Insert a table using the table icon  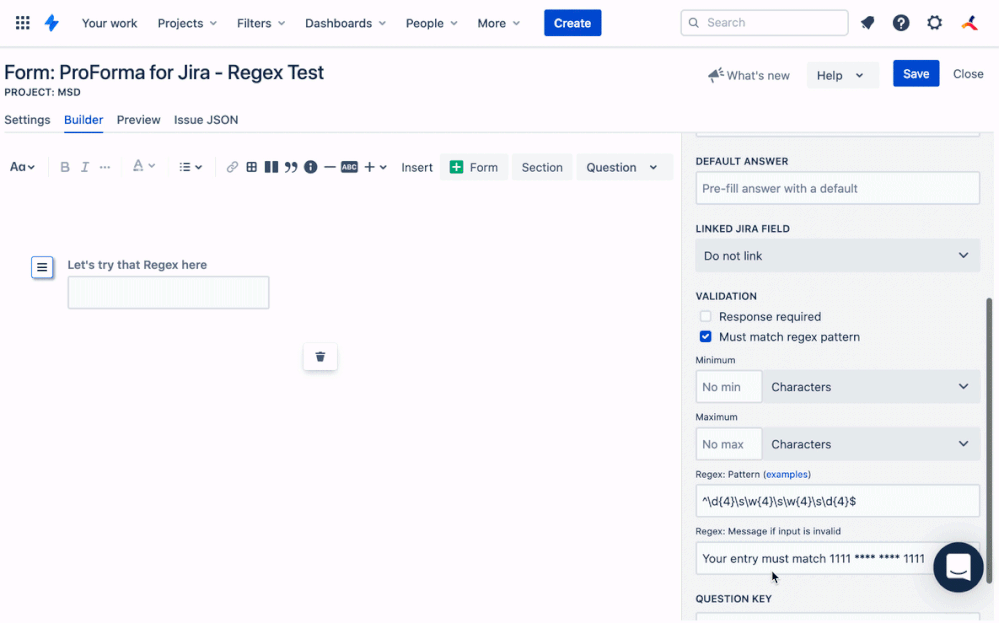click(252, 167)
